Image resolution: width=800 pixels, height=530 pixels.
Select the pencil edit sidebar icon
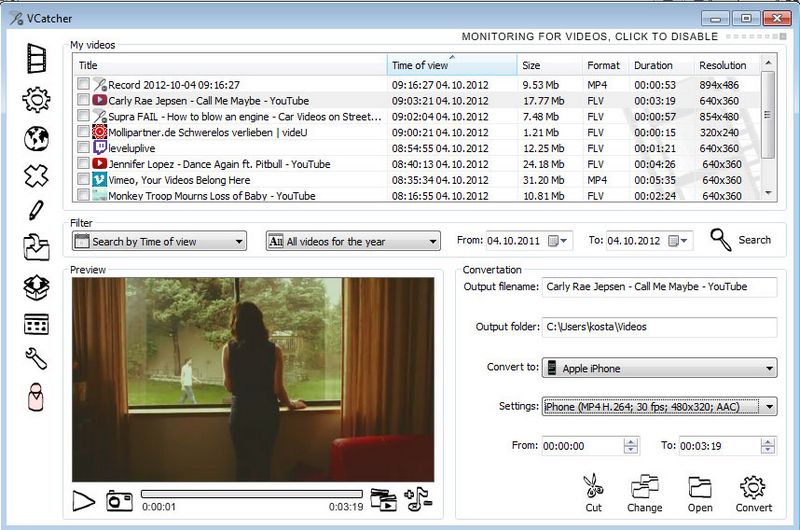pos(36,210)
